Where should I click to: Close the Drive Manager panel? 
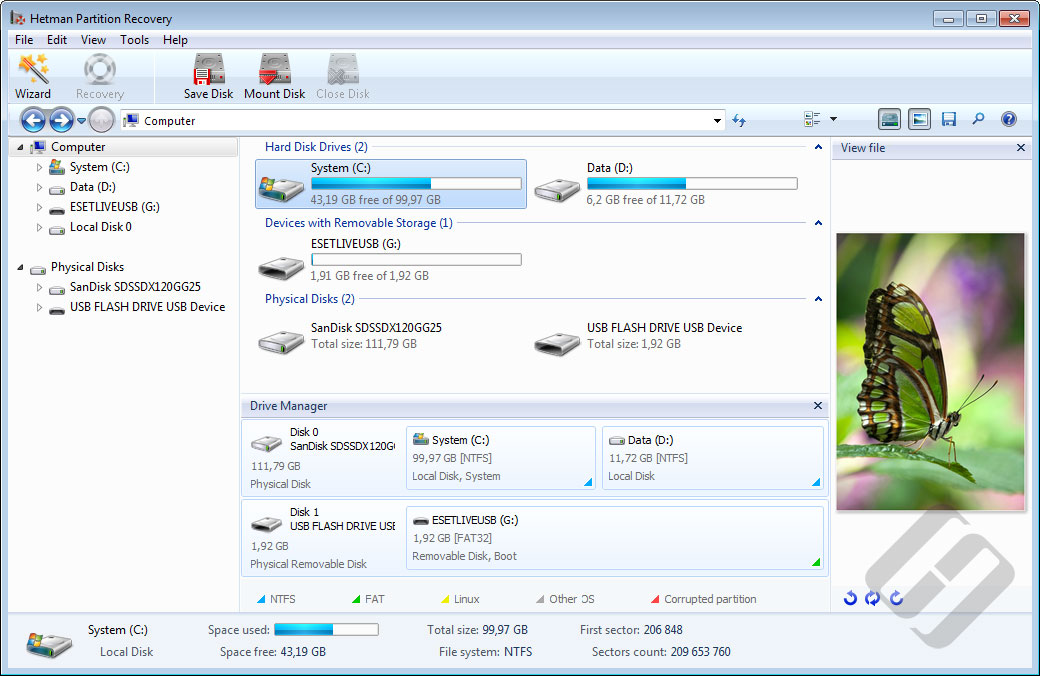[x=818, y=406]
